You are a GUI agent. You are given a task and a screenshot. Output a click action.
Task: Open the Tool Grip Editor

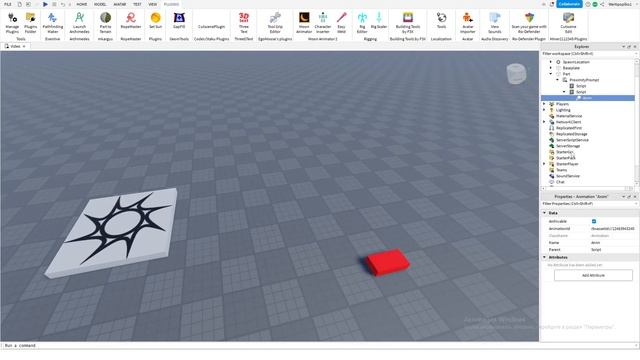tap(275, 23)
